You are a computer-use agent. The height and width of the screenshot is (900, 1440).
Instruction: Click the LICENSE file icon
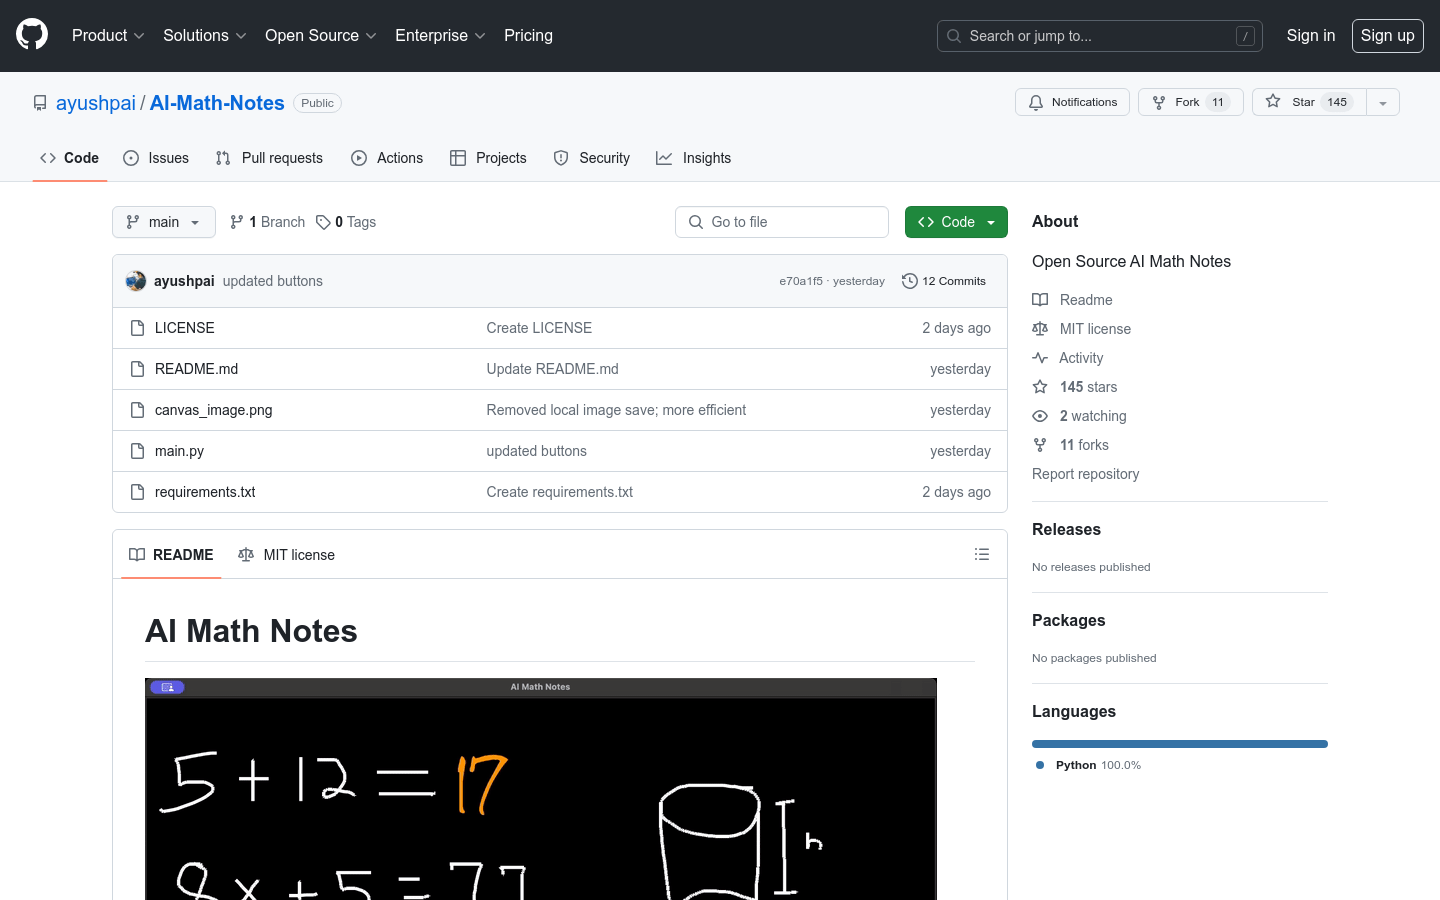click(x=138, y=328)
